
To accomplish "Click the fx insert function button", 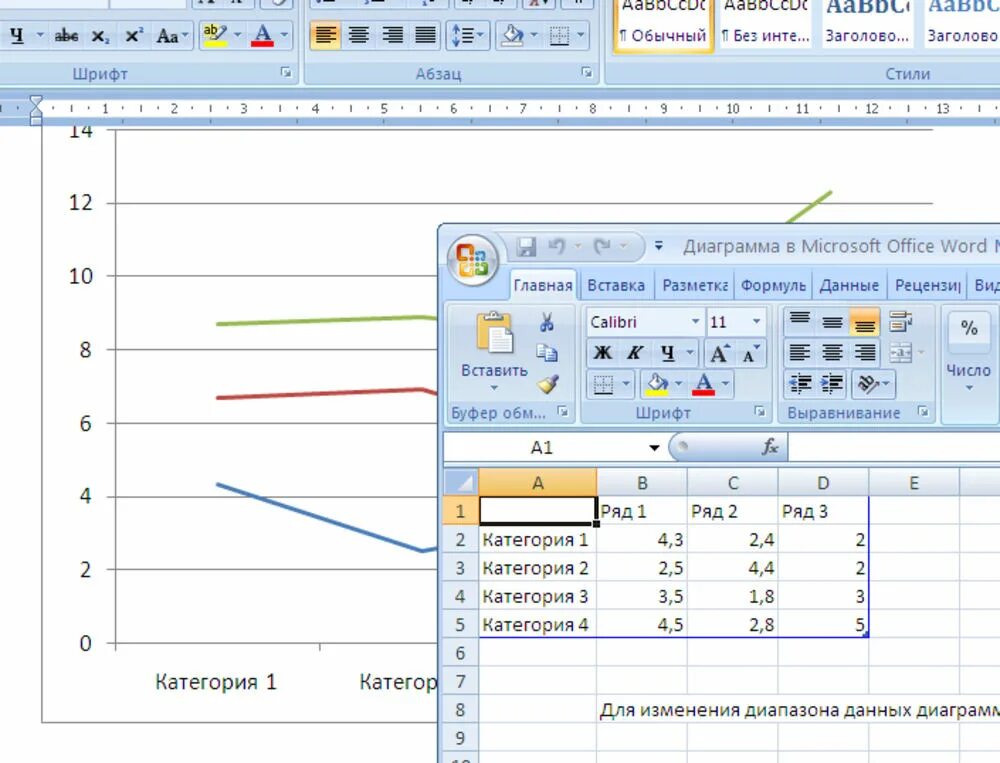I will pyautogui.click(x=770, y=447).
